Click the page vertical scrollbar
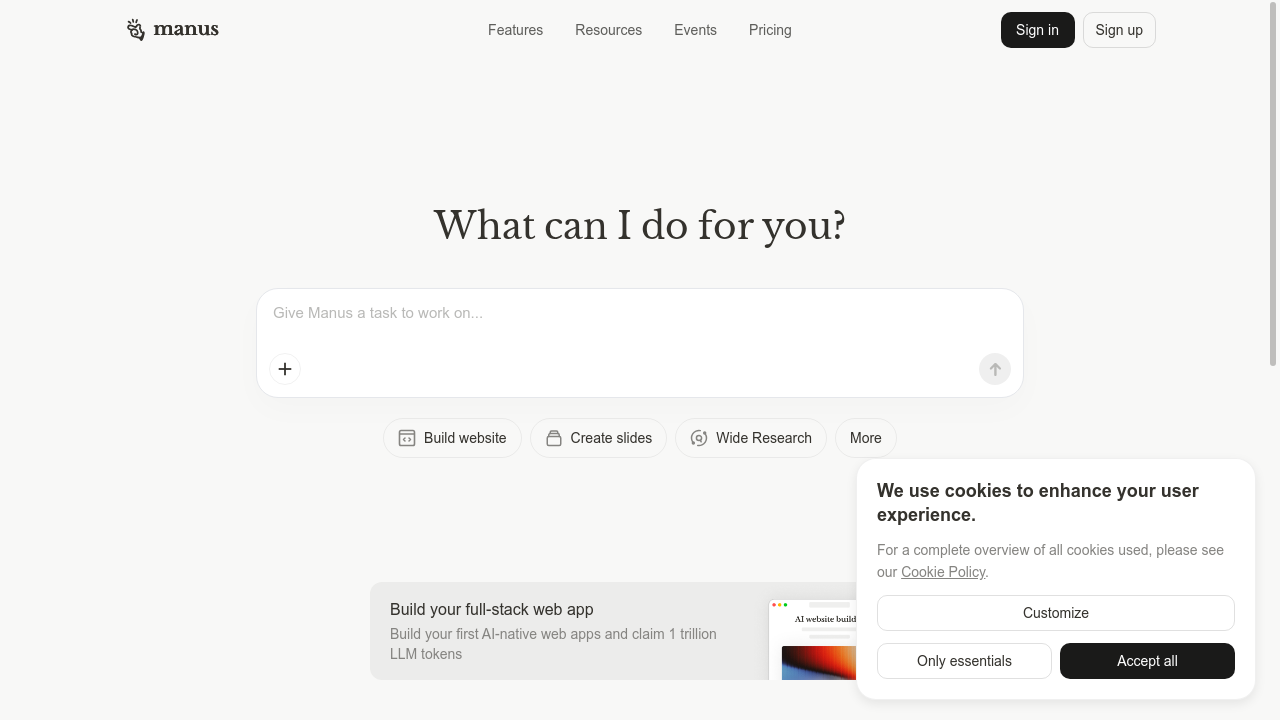The height and width of the screenshot is (720, 1280). pyautogui.click(x=1273, y=183)
